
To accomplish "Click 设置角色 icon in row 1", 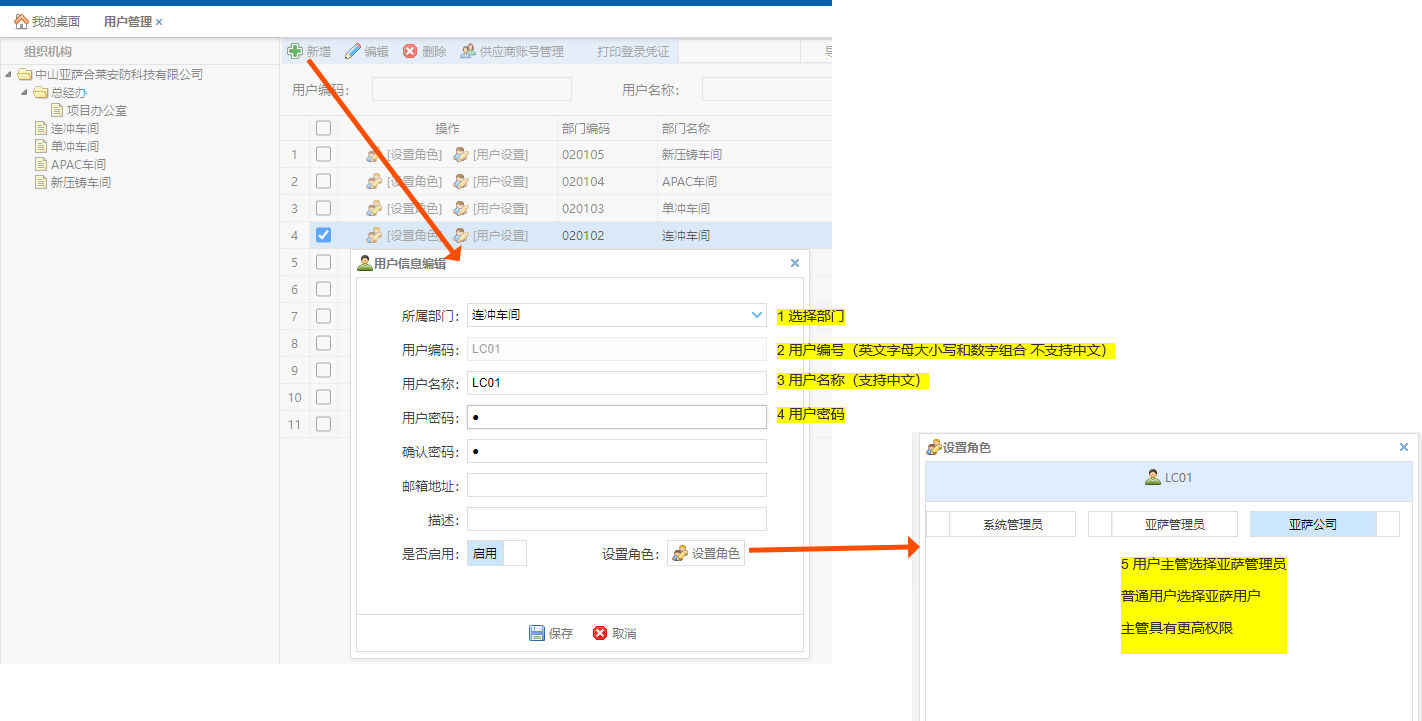I will click(x=374, y=155).
